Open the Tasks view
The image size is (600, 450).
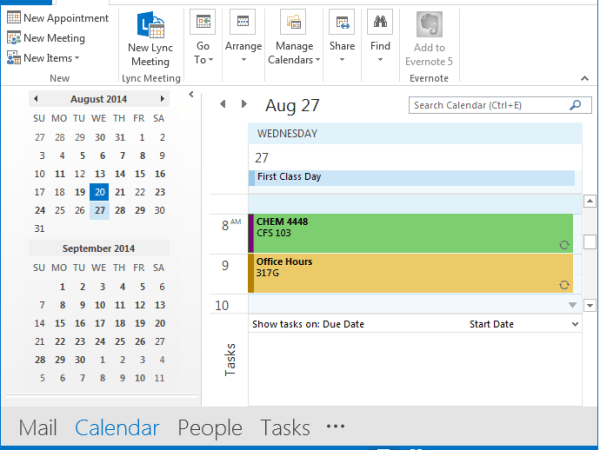(285, 428)
